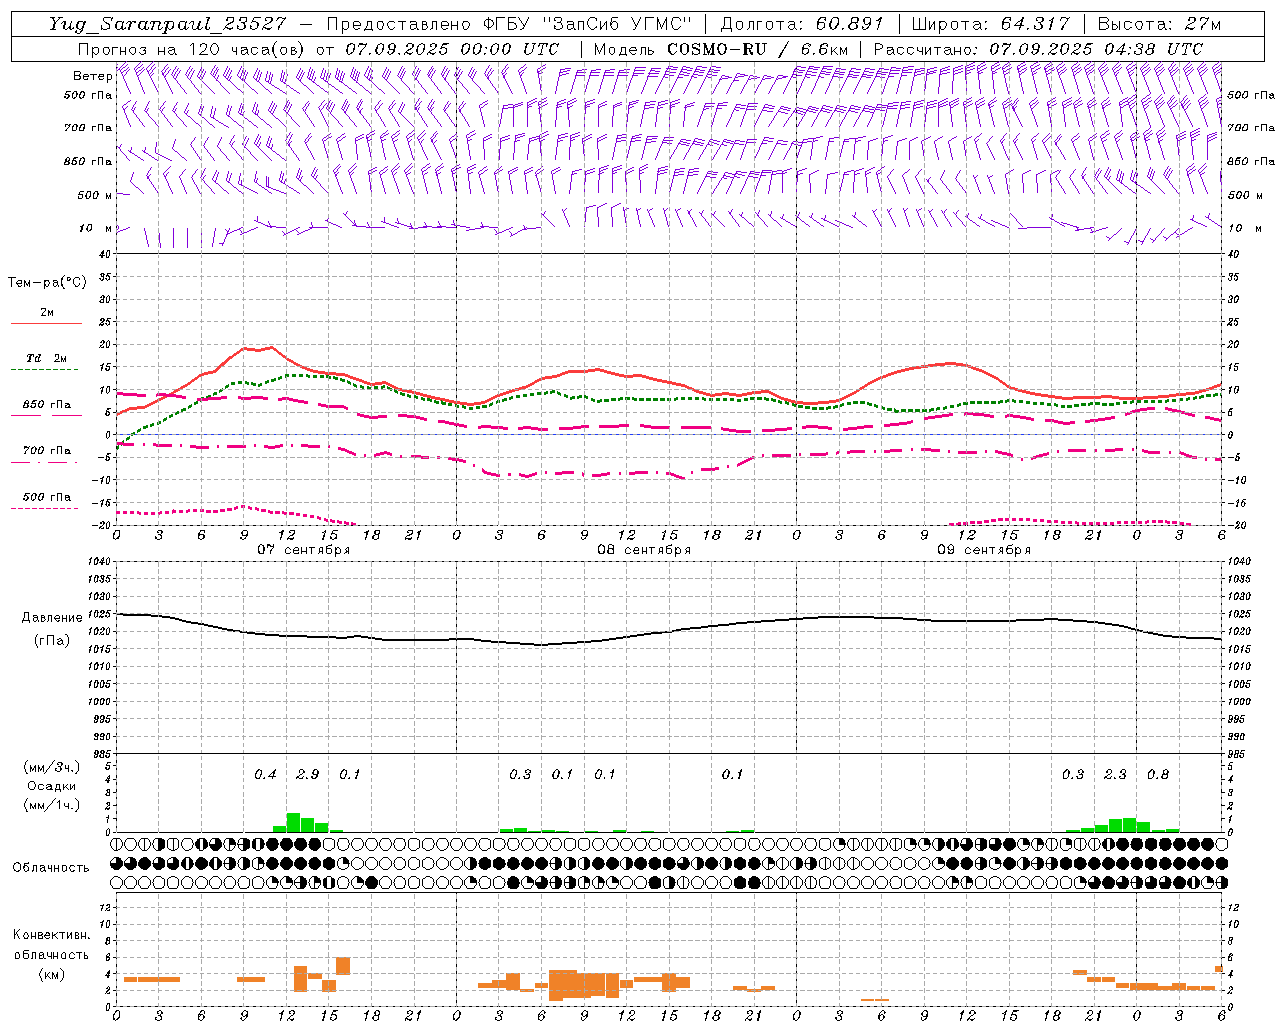Click the 'Модель COSMO-RU / 6.6км' label

pos(720,49)
